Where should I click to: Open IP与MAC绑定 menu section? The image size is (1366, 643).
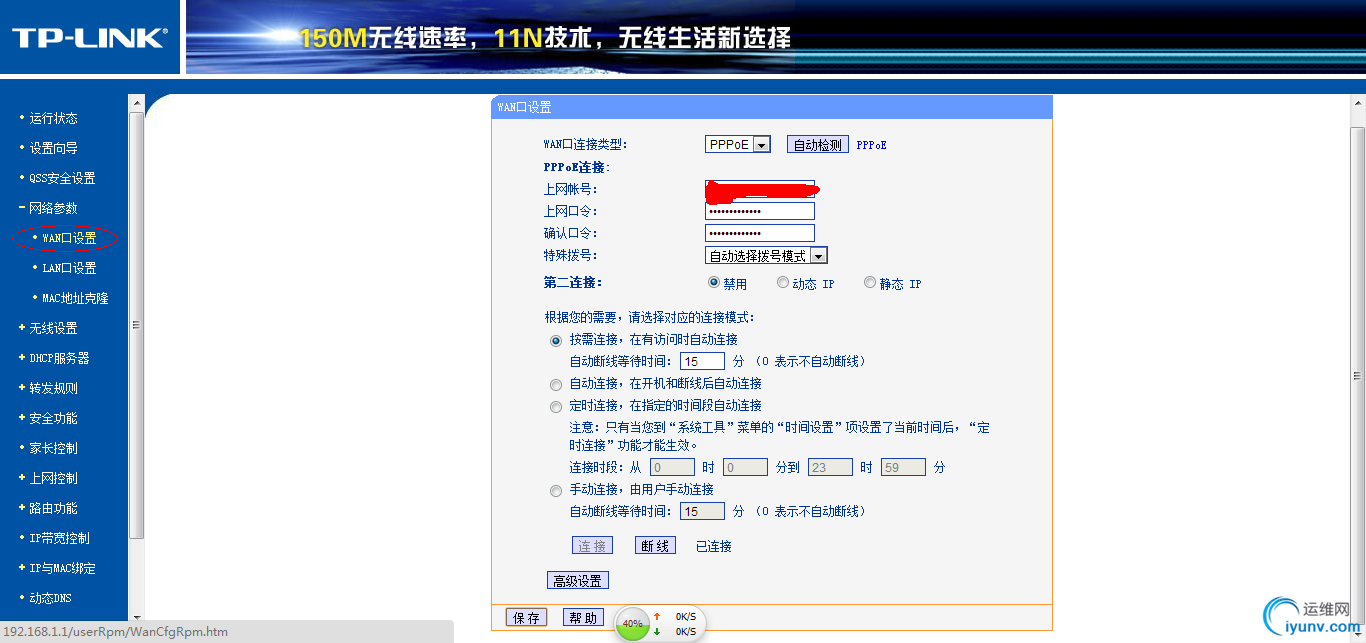pyautogui.click(x=62, y=568)
